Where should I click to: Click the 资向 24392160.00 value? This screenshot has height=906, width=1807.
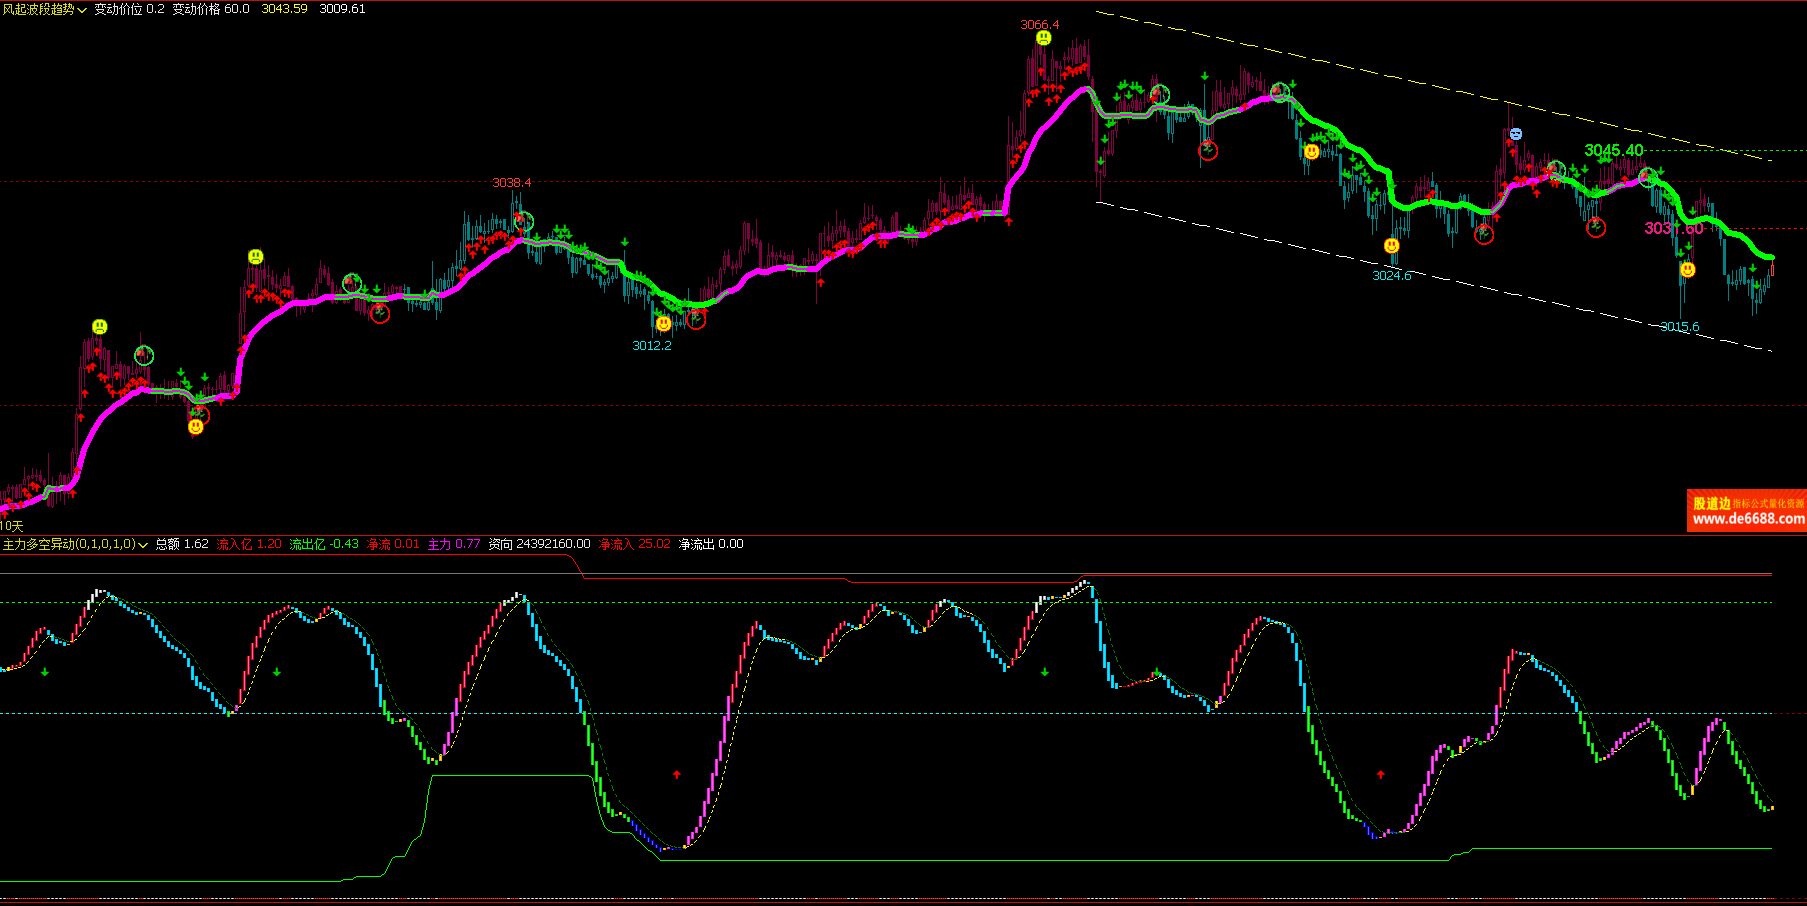coord(539,544)
